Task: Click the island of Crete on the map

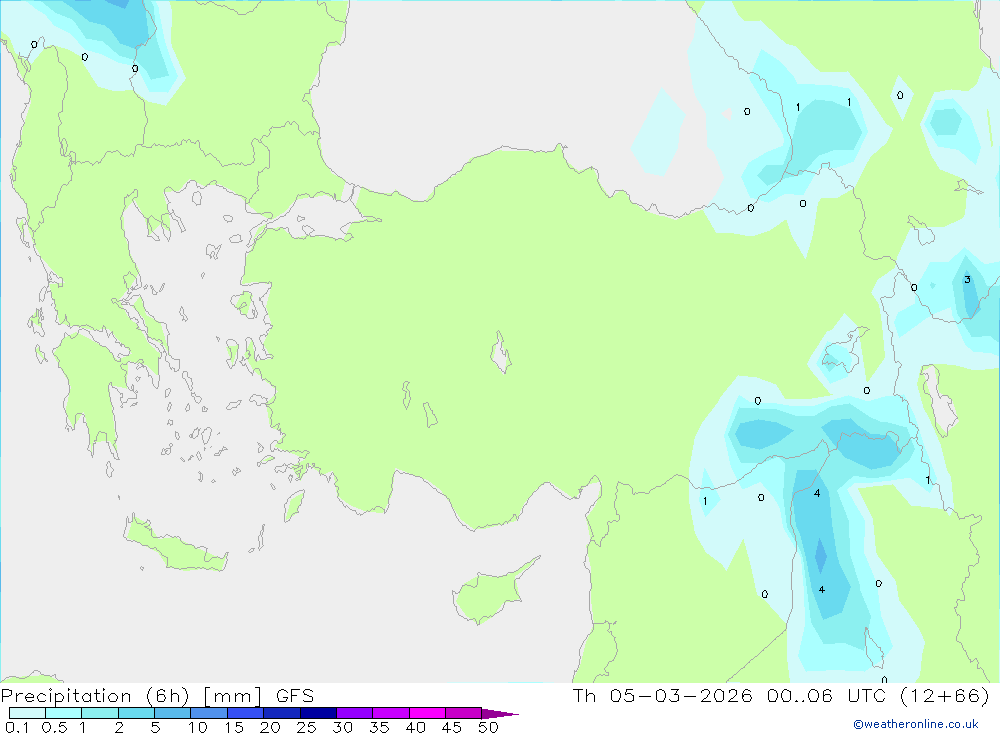Action: pos(173,544)
